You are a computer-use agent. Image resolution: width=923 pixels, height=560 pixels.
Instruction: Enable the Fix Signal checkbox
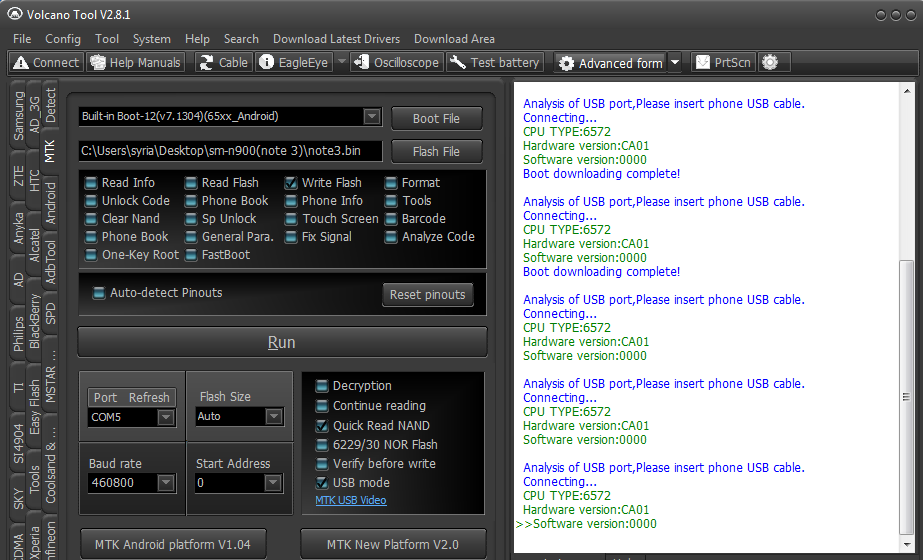(x=291, y=237)
